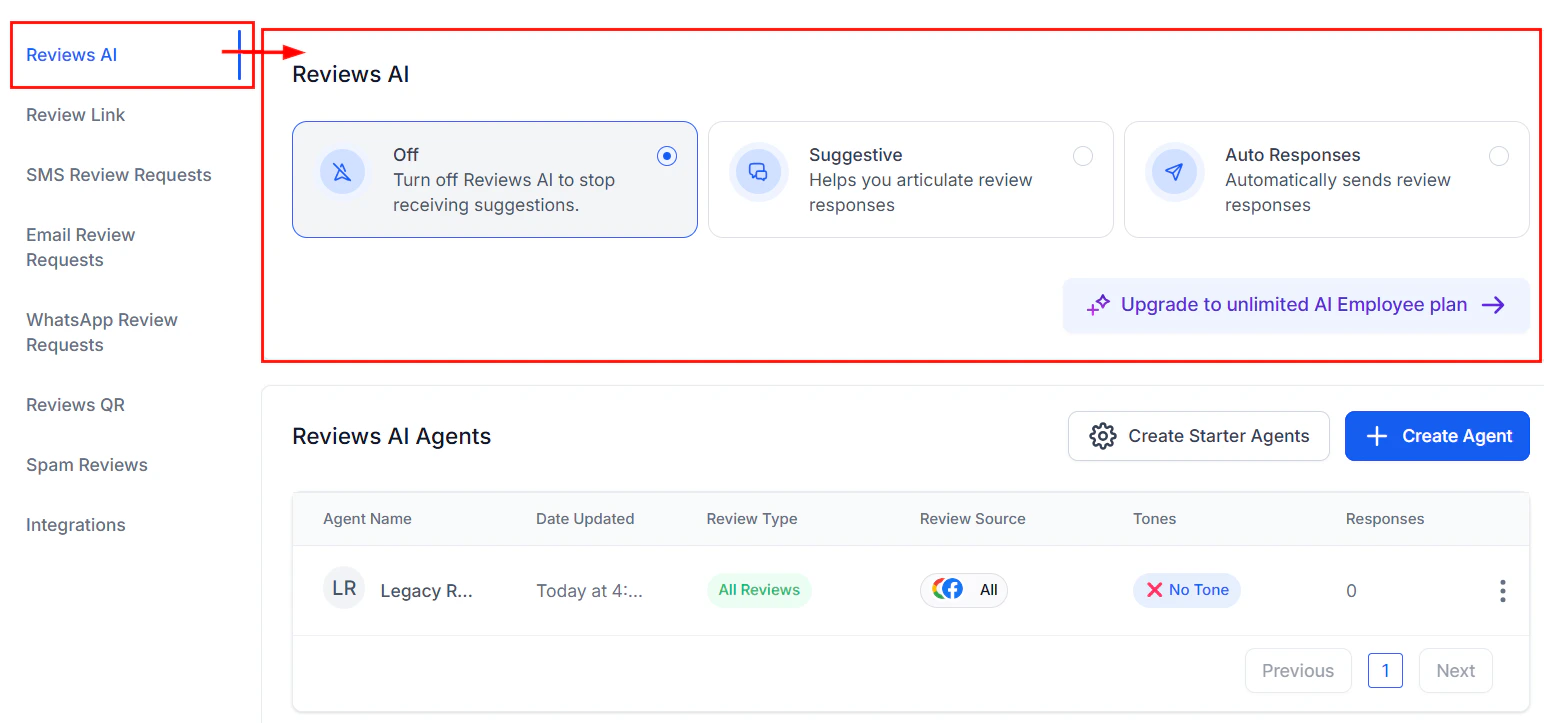Screen dimensions: 1544x723
Task: Click the chat bubble icon on Suggestive card
Action: pos(758,172)
